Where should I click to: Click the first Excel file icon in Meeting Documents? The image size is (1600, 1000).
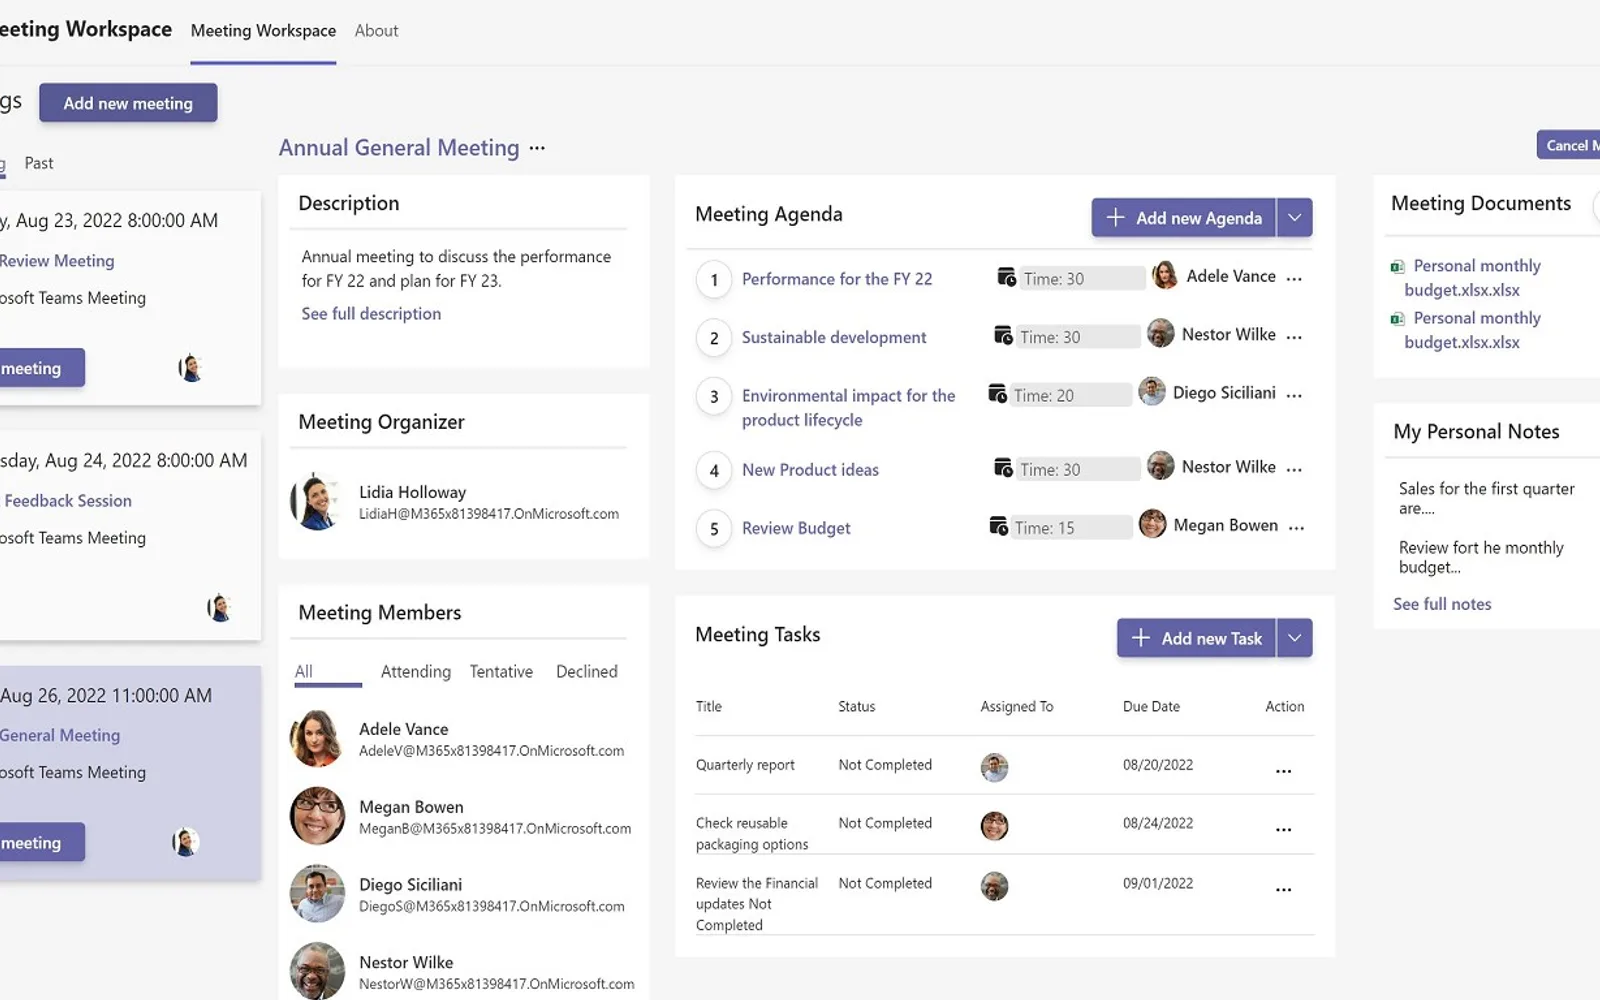click(x=1397, y=267)
